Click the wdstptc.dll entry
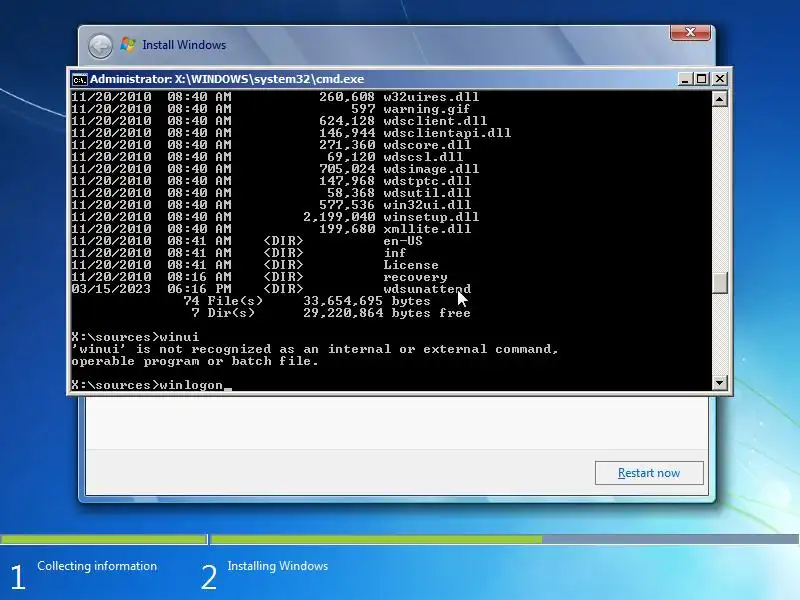 pyautogui.click(x=427, y=181)
